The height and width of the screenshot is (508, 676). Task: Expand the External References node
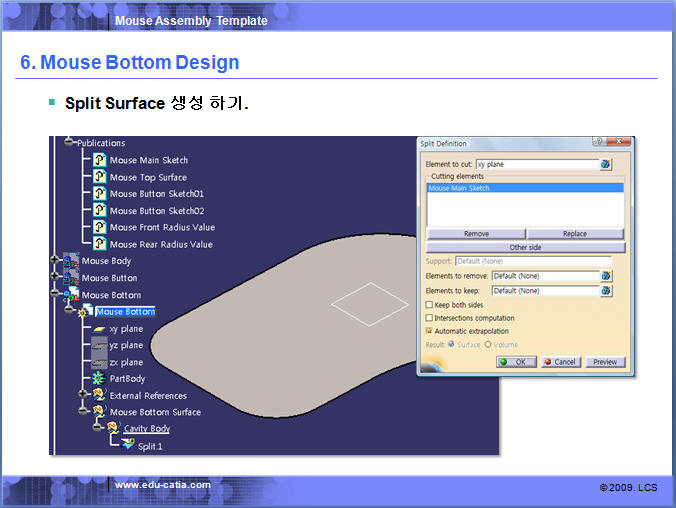(x=84, y=395)
